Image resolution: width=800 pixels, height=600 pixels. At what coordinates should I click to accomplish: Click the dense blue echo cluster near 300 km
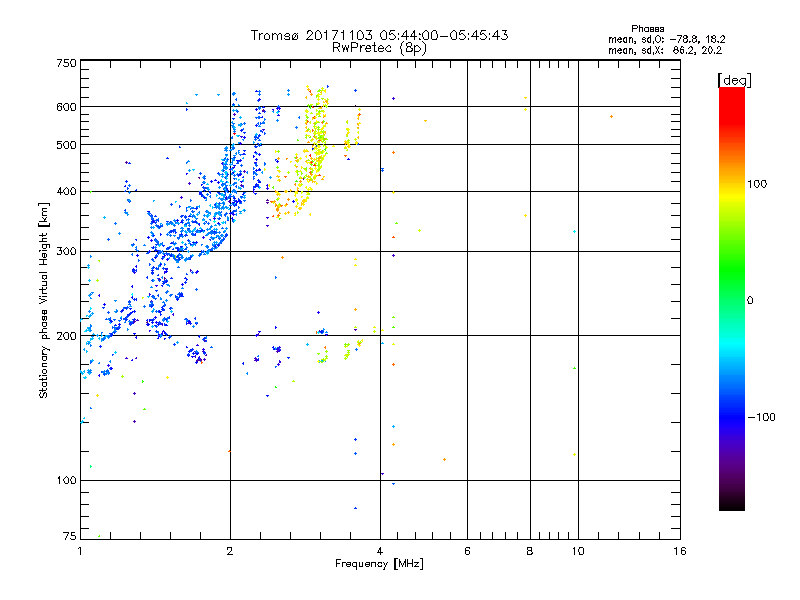tap(189, 235)
